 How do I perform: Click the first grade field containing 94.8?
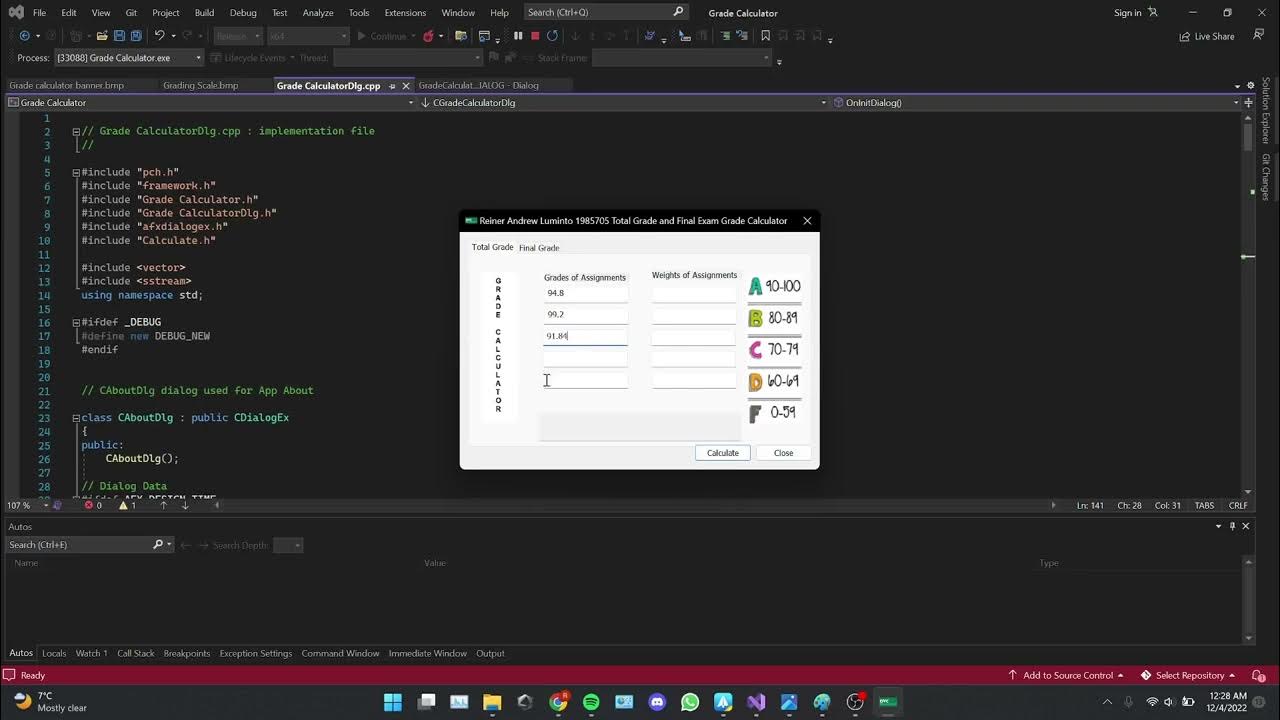click(x=585, y=294)
